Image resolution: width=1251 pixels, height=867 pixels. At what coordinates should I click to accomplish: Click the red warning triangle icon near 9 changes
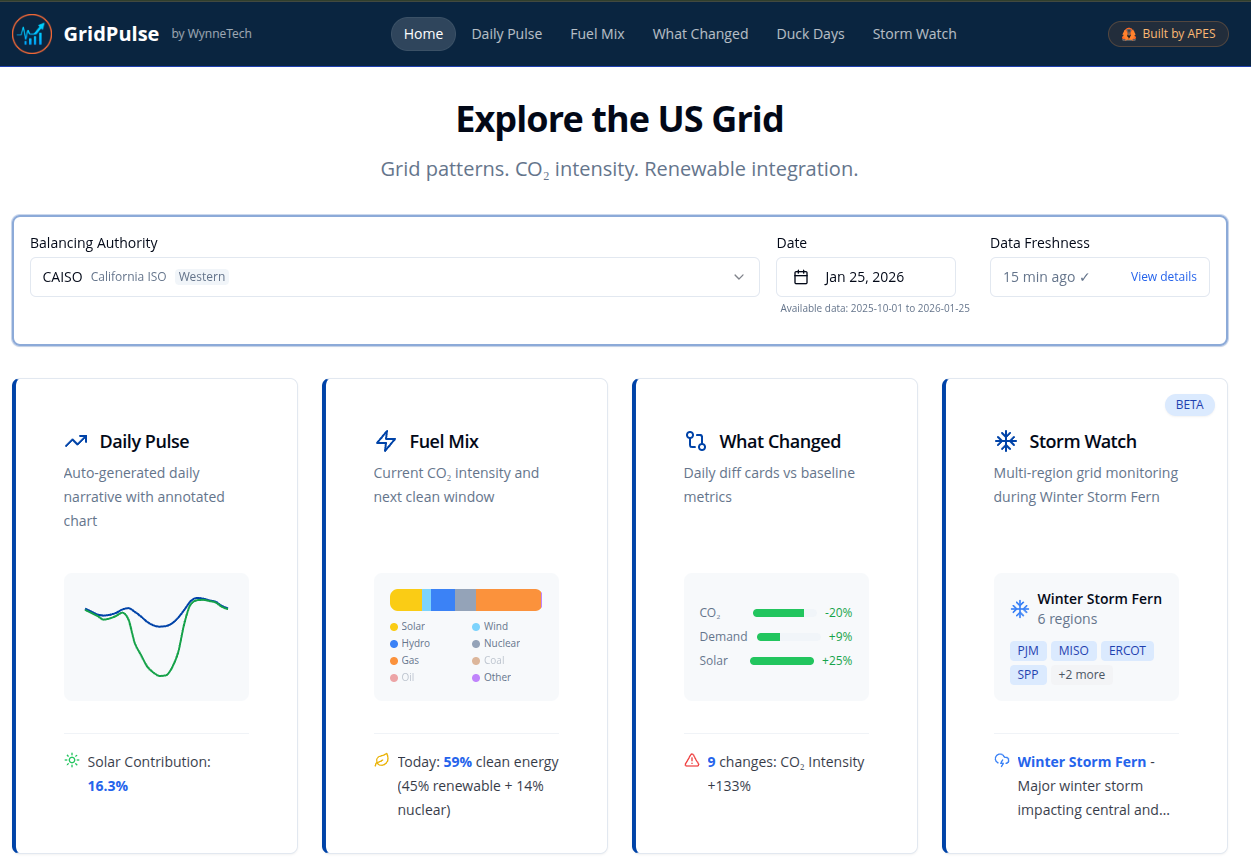pyautogui.click(x=691, y=761)
